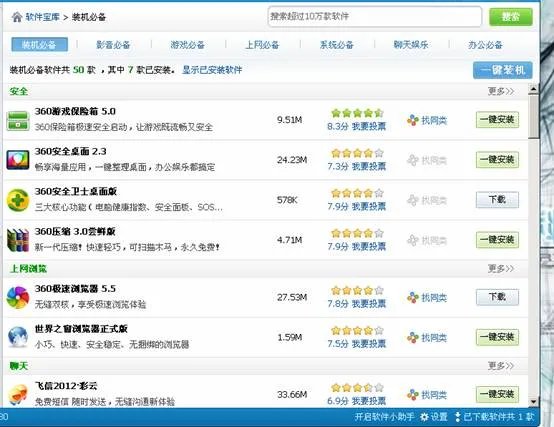Click the download arrow icon in status bar

[458, 417]
